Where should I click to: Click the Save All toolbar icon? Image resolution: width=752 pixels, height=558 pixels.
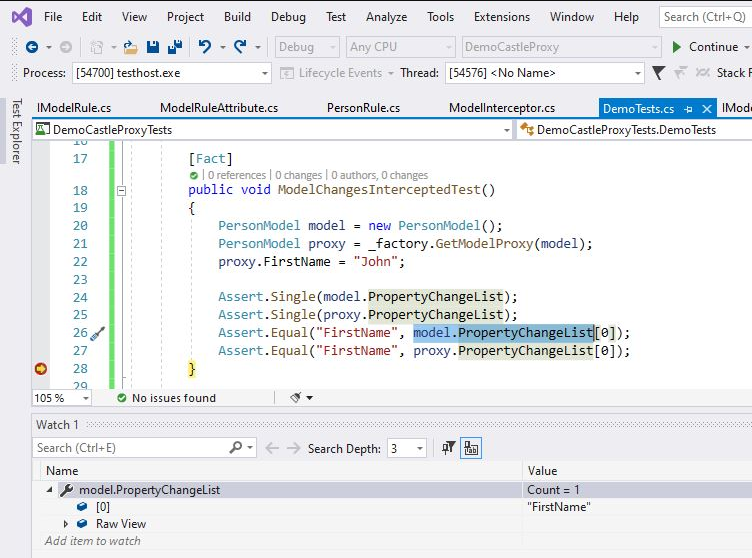[x=175, y=47]
